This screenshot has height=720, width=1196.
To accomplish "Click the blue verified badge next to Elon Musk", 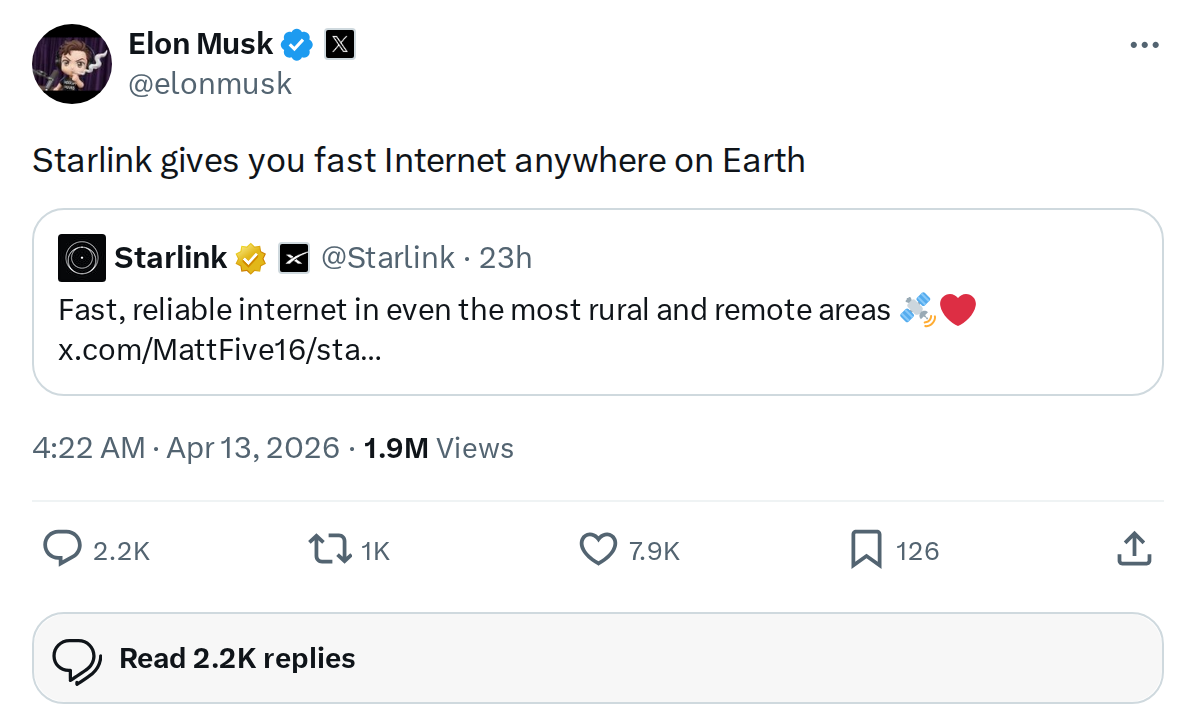I will 296,44.
